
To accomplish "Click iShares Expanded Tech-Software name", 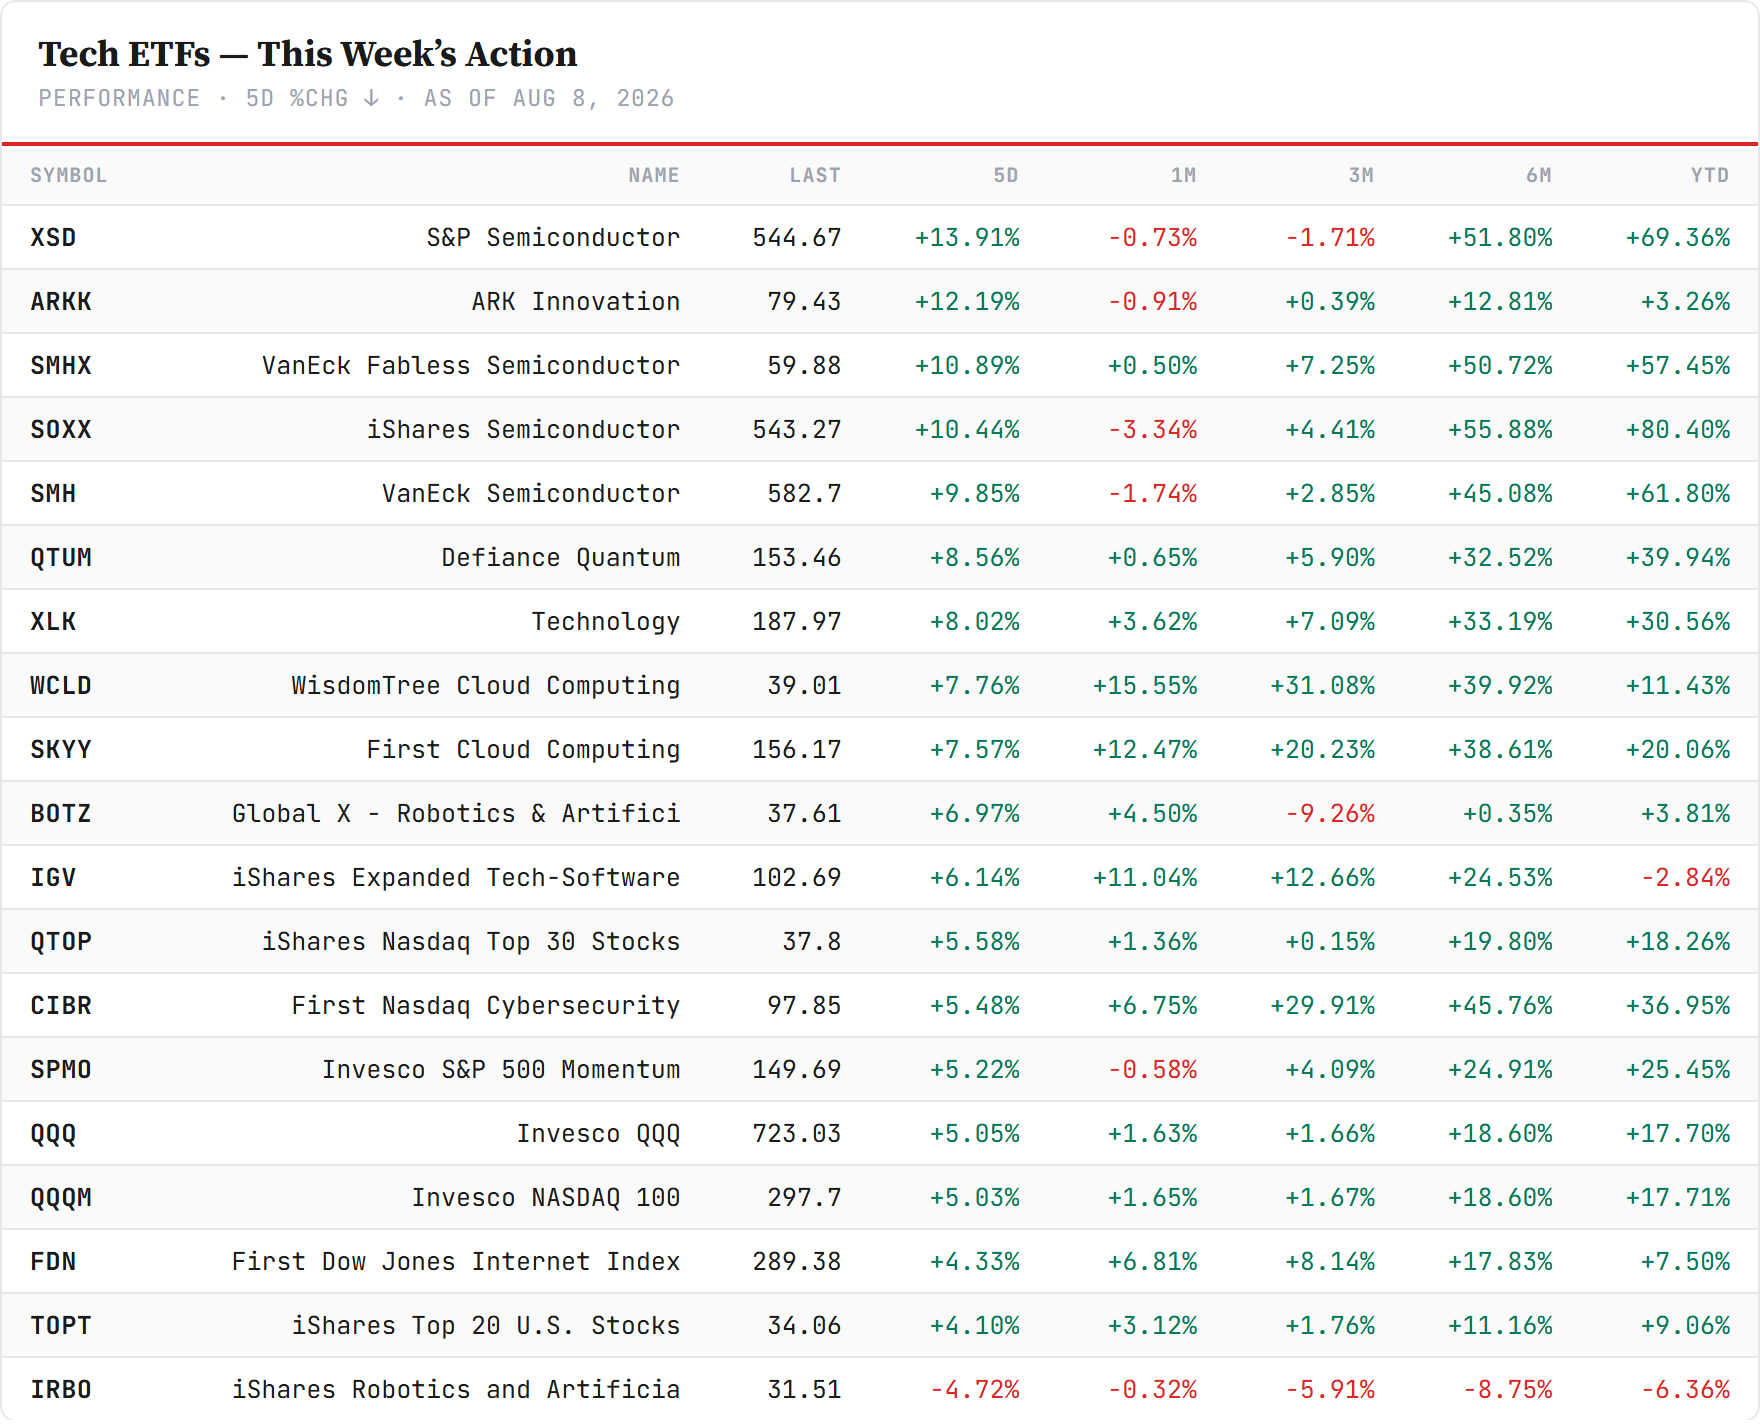I will point(456,878).
